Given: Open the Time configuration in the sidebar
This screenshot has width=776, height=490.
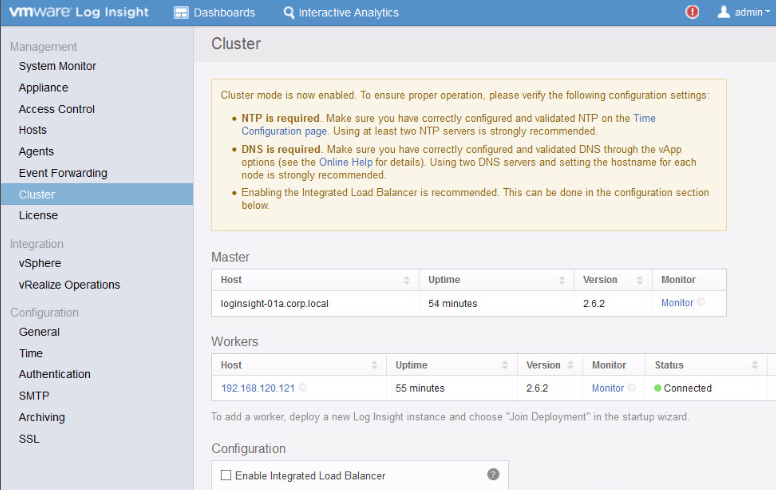Looking at the screenshot, I should pos(31,353).
